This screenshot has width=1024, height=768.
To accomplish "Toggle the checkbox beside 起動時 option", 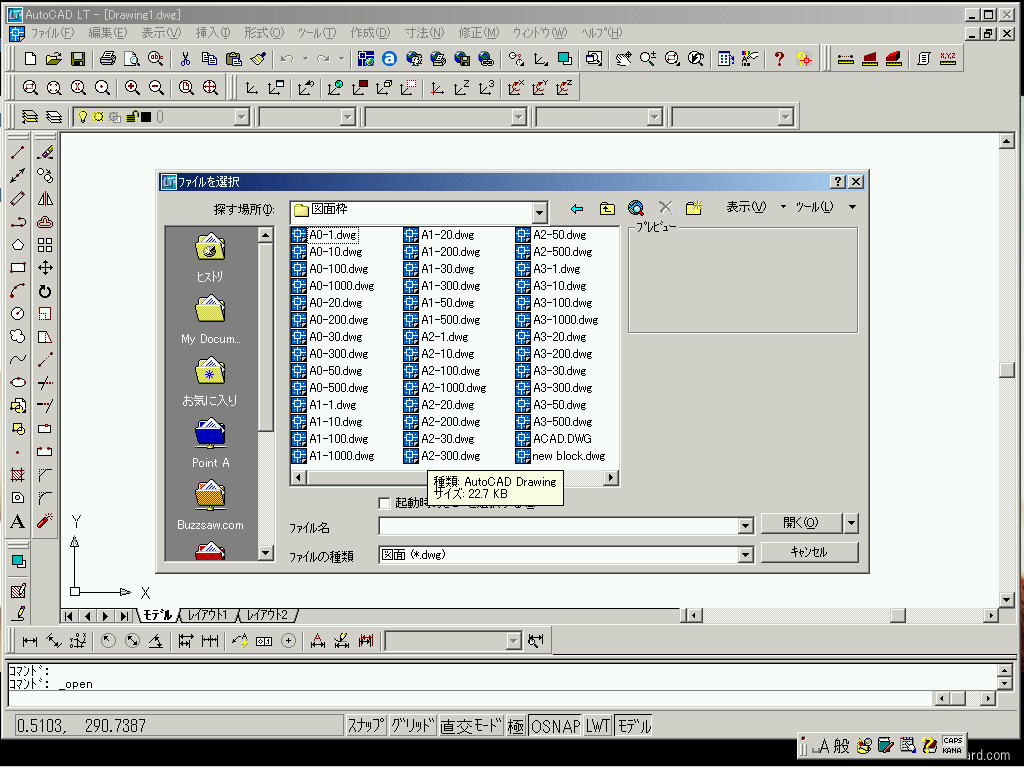I will tap(385, 503).
